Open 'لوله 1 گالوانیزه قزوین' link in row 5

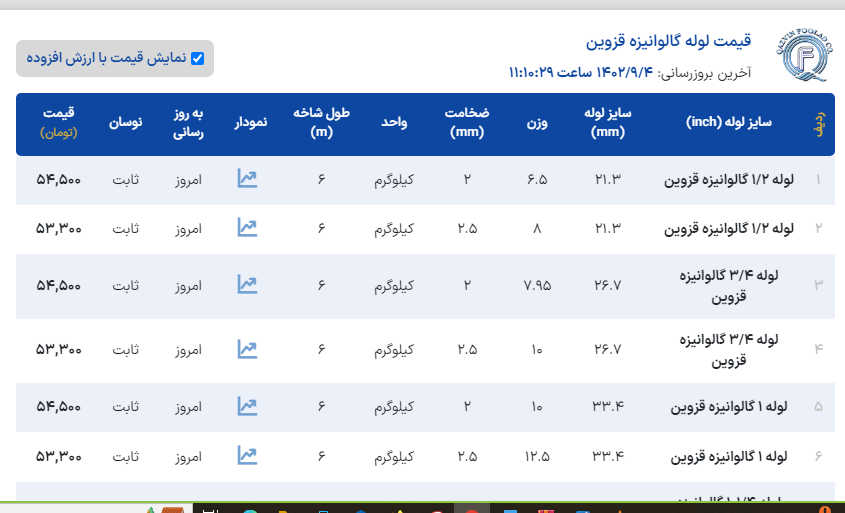click(x=735, y=406)
